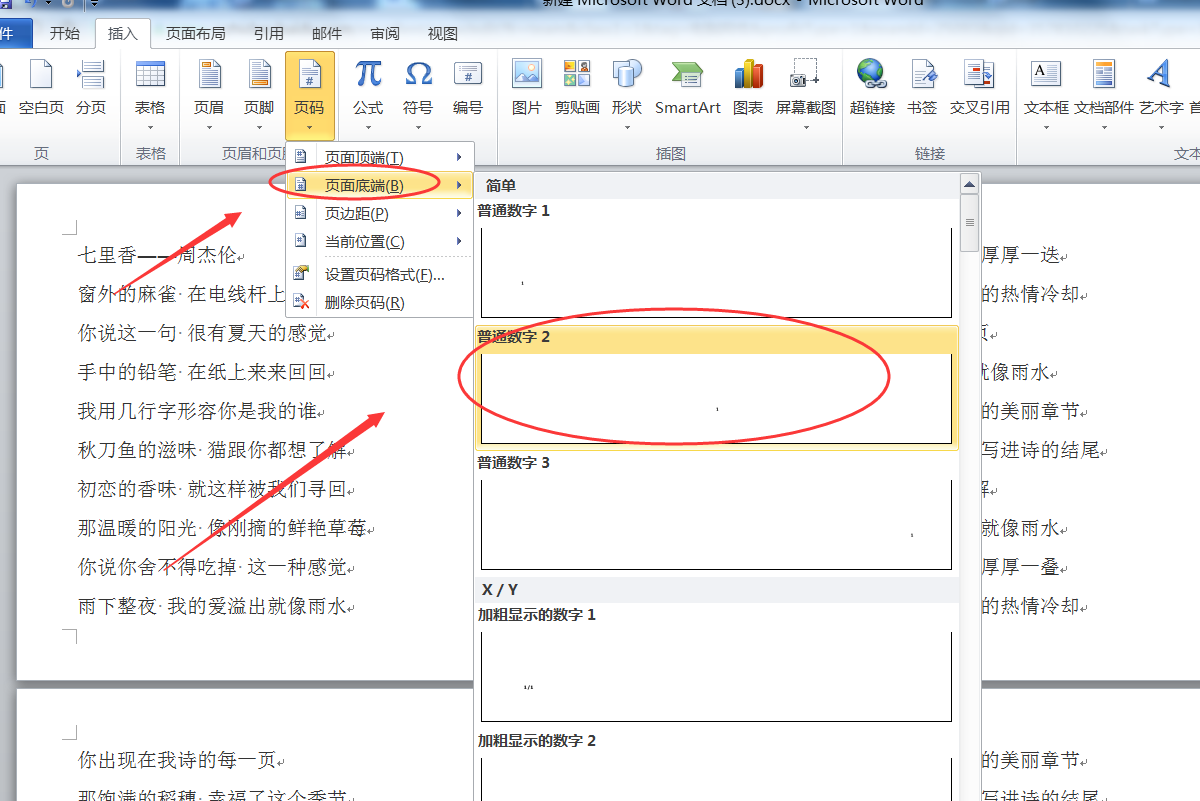Viewport: 1200px width, 801px height.
Task: Click gallery scrollbar up arrow
Action: coord(968,185)
